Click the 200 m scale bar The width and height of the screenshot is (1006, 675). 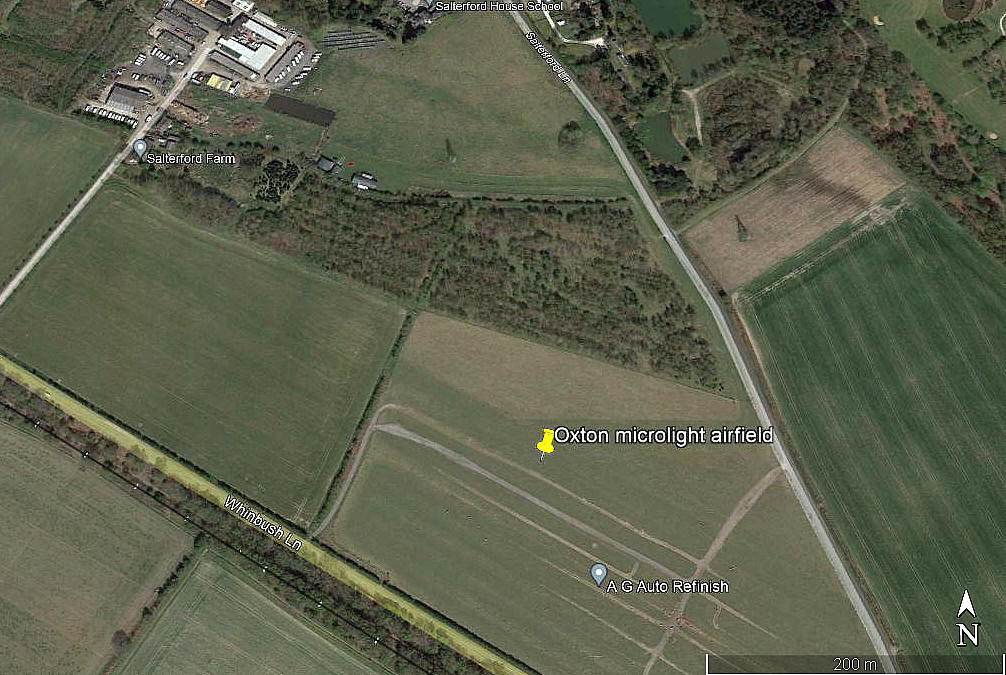coord(855,664)
